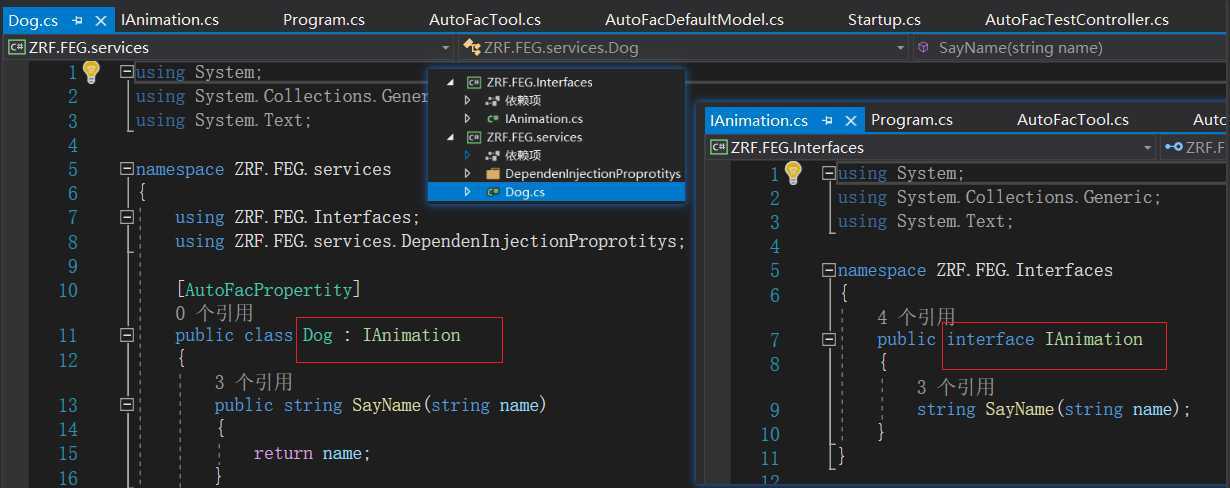Click the [AutoFacPropertity] attribute on line 10
The width and height of the screenshot is (1230, 488).
point(268,290)
